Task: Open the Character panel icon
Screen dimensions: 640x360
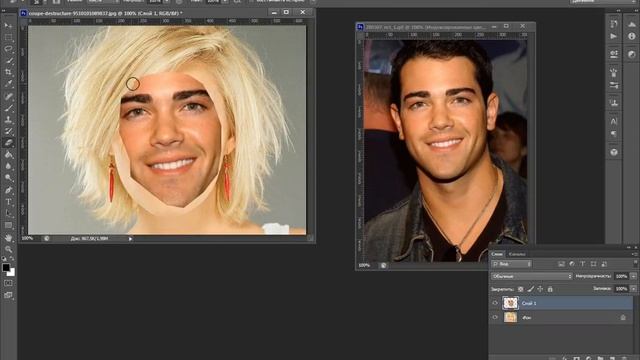Action: pos(613,121)
